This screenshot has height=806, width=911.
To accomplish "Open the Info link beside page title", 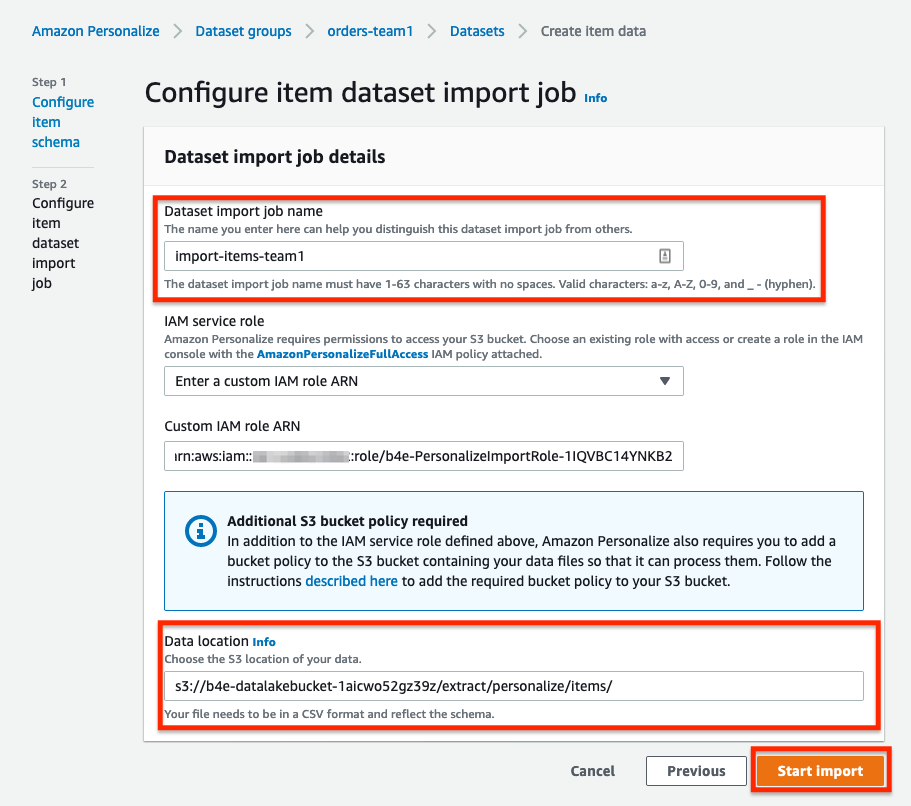I will tap(596, 98).
